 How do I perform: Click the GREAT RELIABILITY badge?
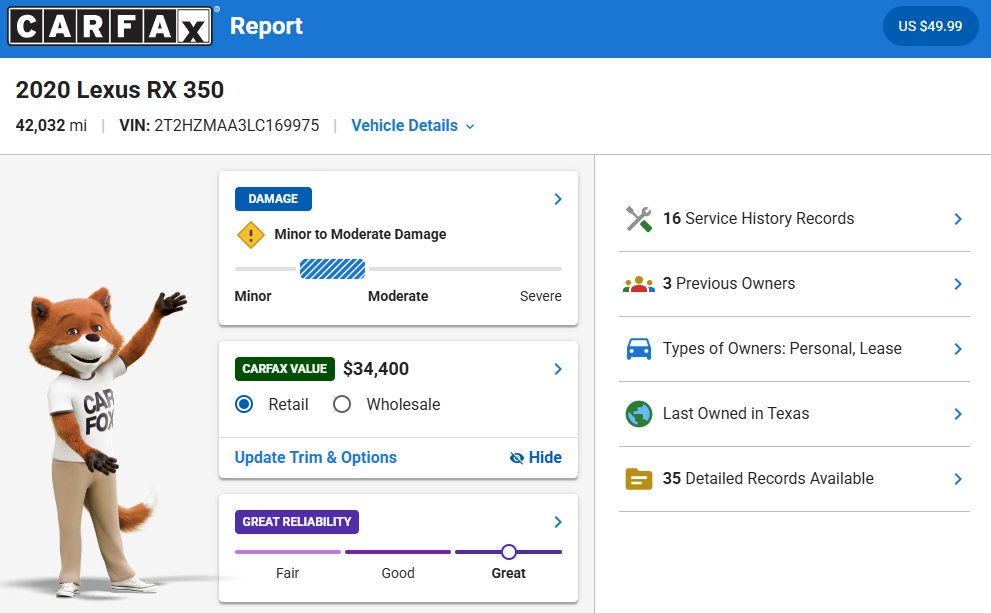(x=297, y=522)
